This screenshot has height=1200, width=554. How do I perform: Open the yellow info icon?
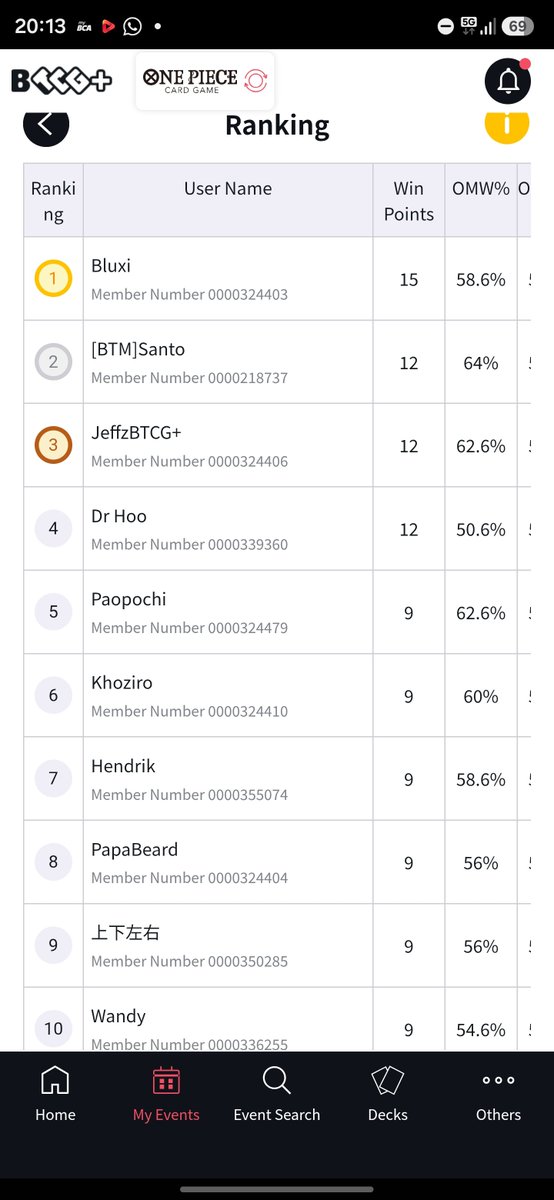pos(507,125)
